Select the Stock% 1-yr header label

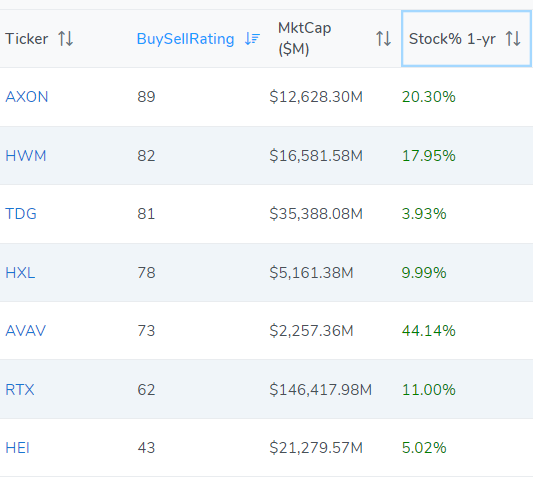pos(452,39)
